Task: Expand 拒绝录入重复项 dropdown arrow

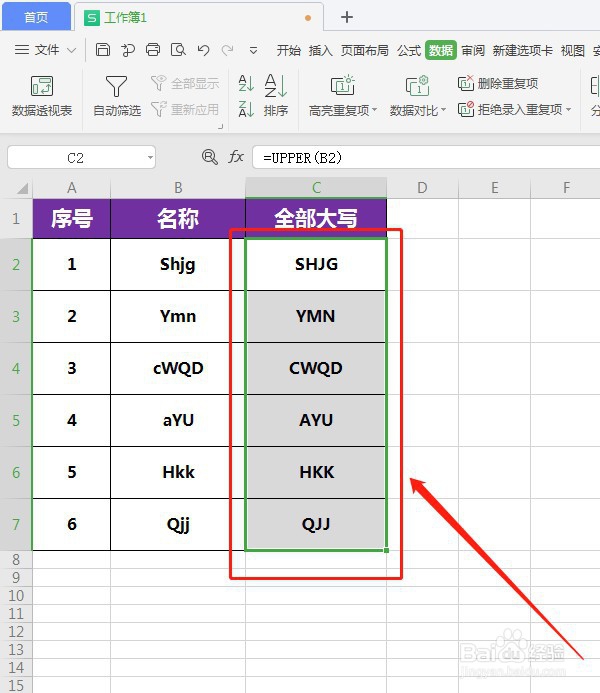Action: tap(569, 109)
